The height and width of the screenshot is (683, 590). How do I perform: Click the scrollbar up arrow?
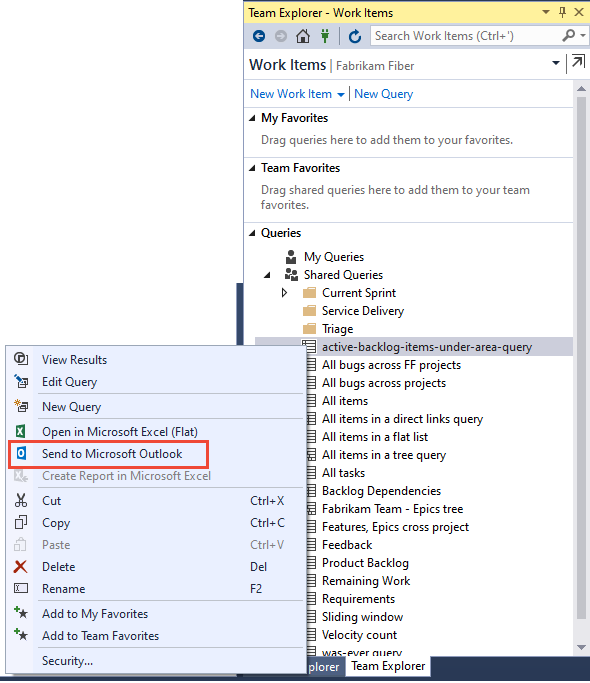[x=581, y=89]
